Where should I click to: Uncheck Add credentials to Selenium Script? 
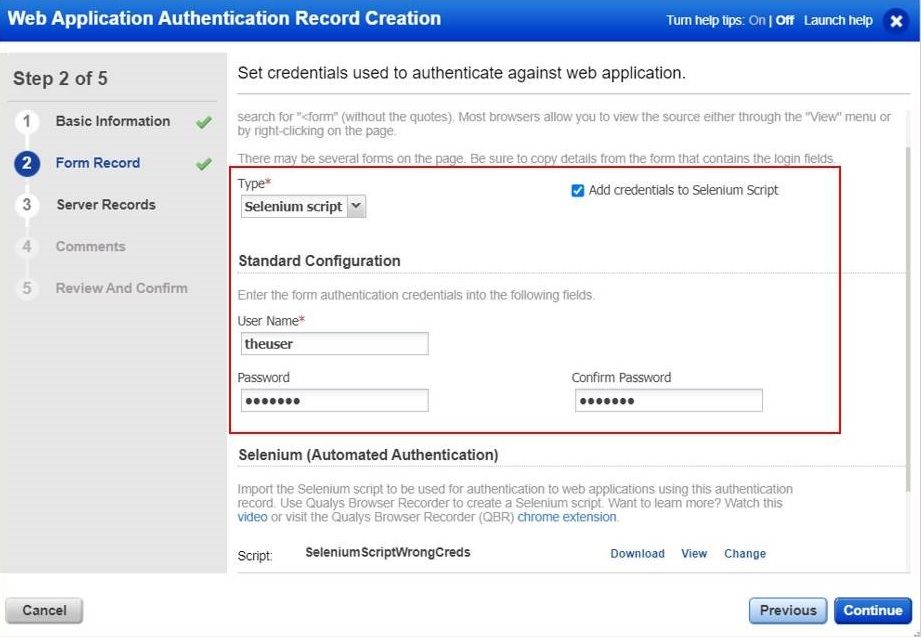click(x=577, y=190)
